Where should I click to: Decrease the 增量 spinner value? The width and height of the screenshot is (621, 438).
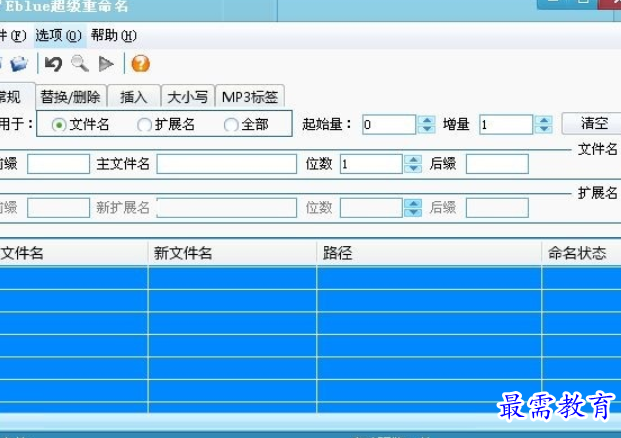tap(544, 129)
